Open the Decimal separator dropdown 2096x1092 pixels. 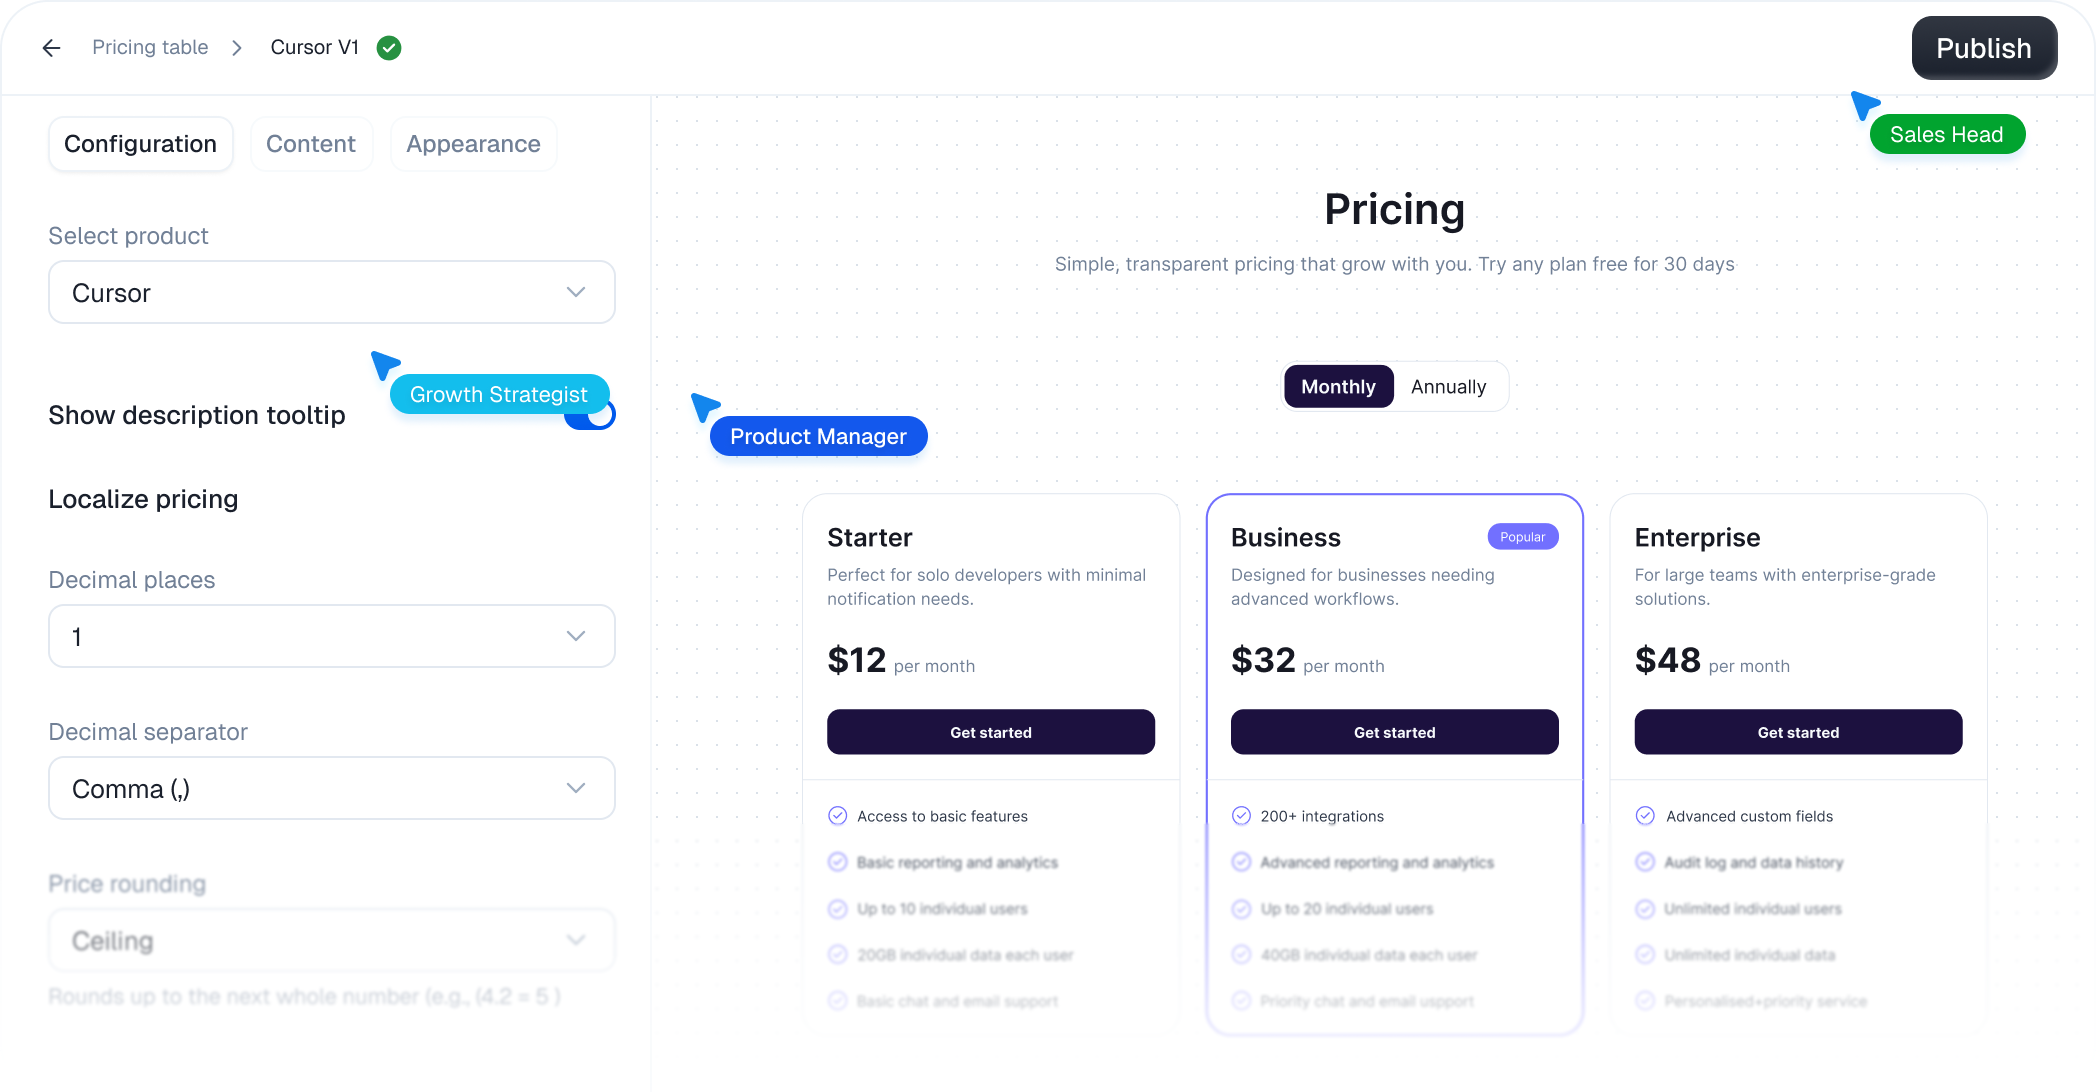[331, 788]
